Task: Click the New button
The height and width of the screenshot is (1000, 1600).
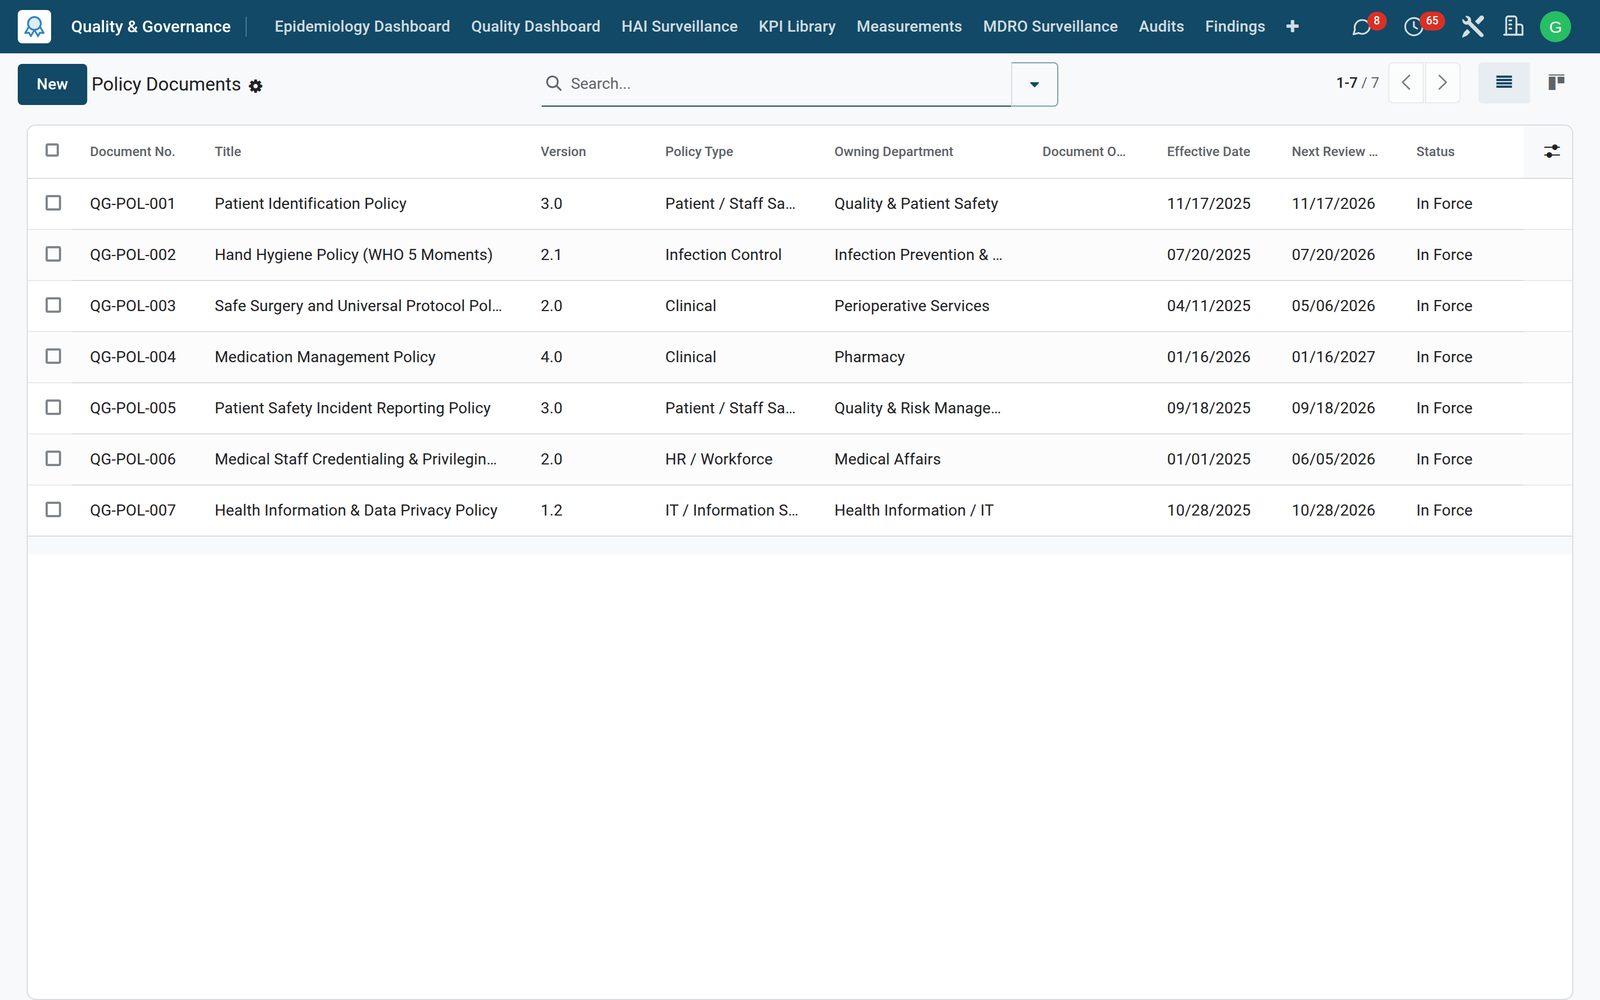Action: coord(52,84)
